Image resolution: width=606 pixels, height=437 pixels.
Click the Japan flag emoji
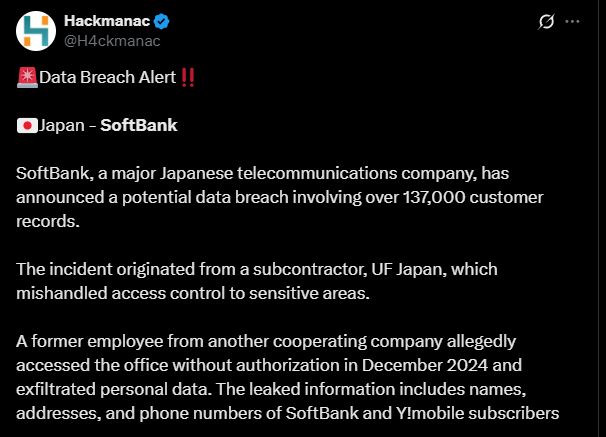pos(27,126)
